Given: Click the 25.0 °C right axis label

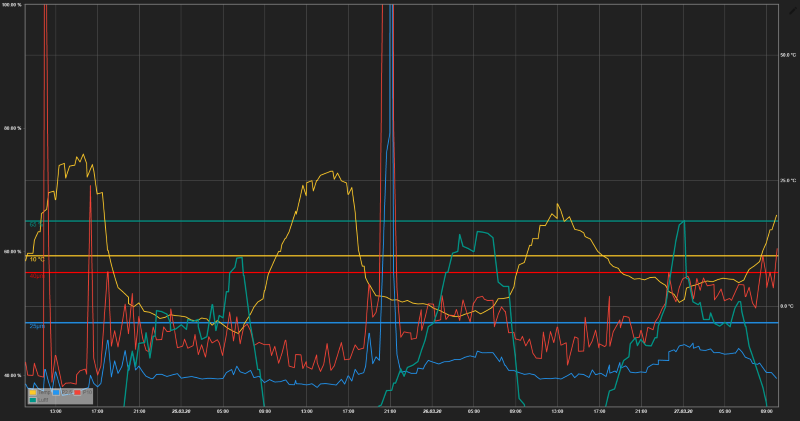Looking at the screenshot, I should tap(788, 181).
